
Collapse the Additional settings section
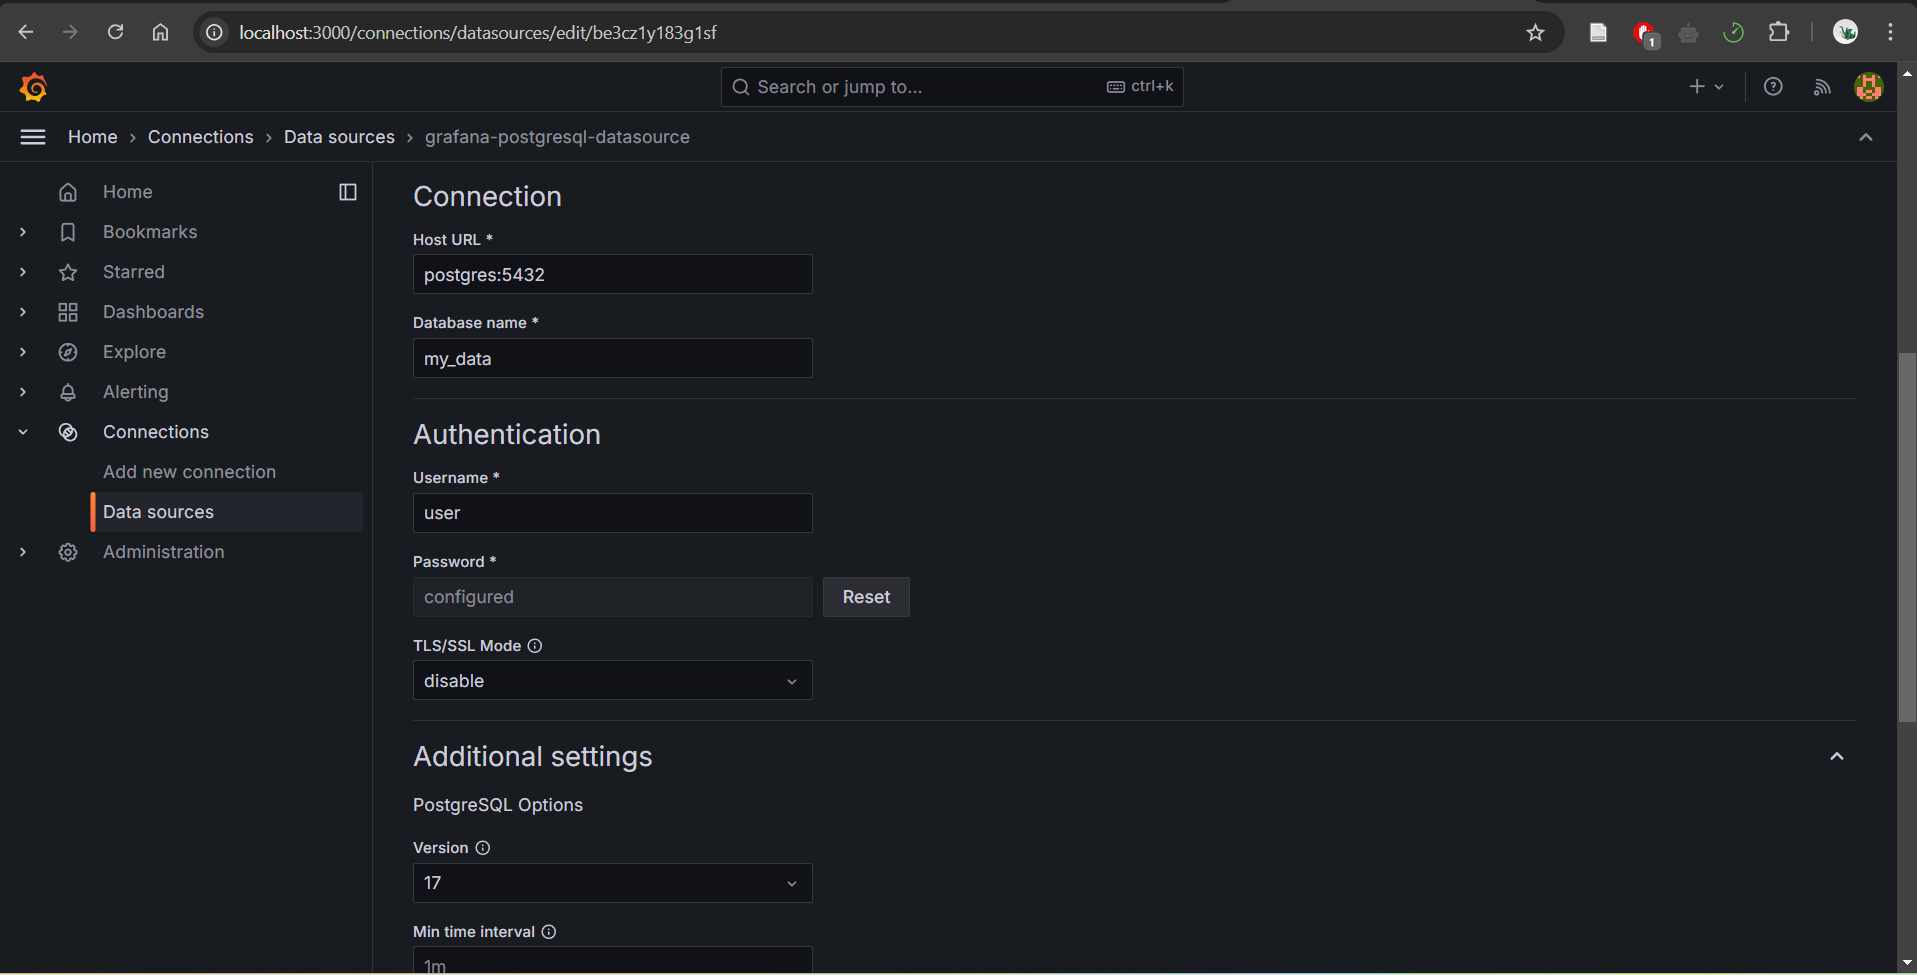pos(1838,757)
